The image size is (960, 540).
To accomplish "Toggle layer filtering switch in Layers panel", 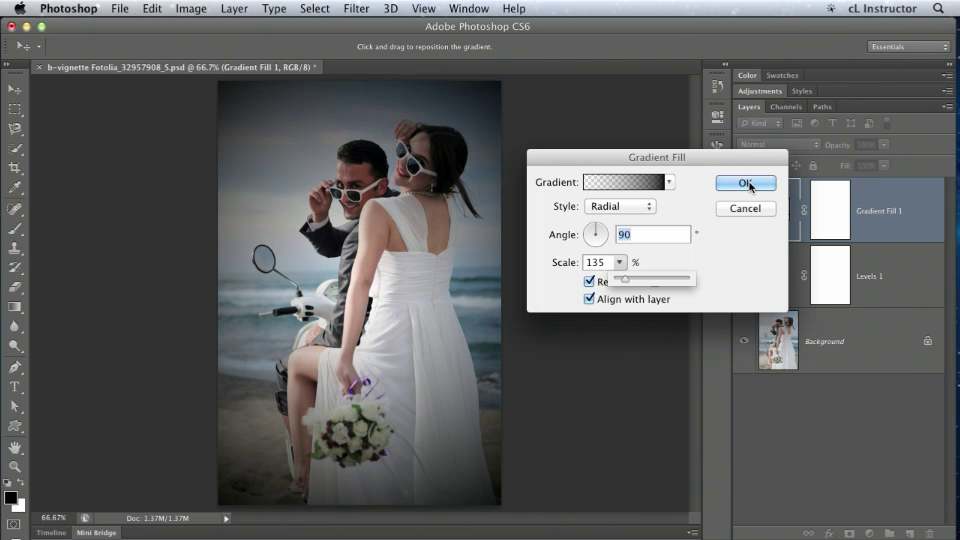I will (x=887, y=123).
